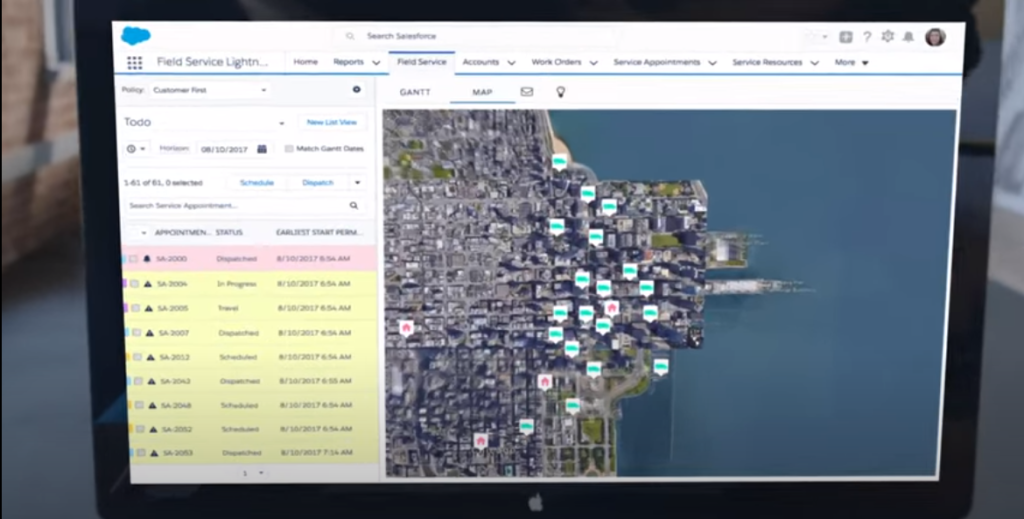Click the Salesforce cloud logo
1024x519 pixels.
135,36
